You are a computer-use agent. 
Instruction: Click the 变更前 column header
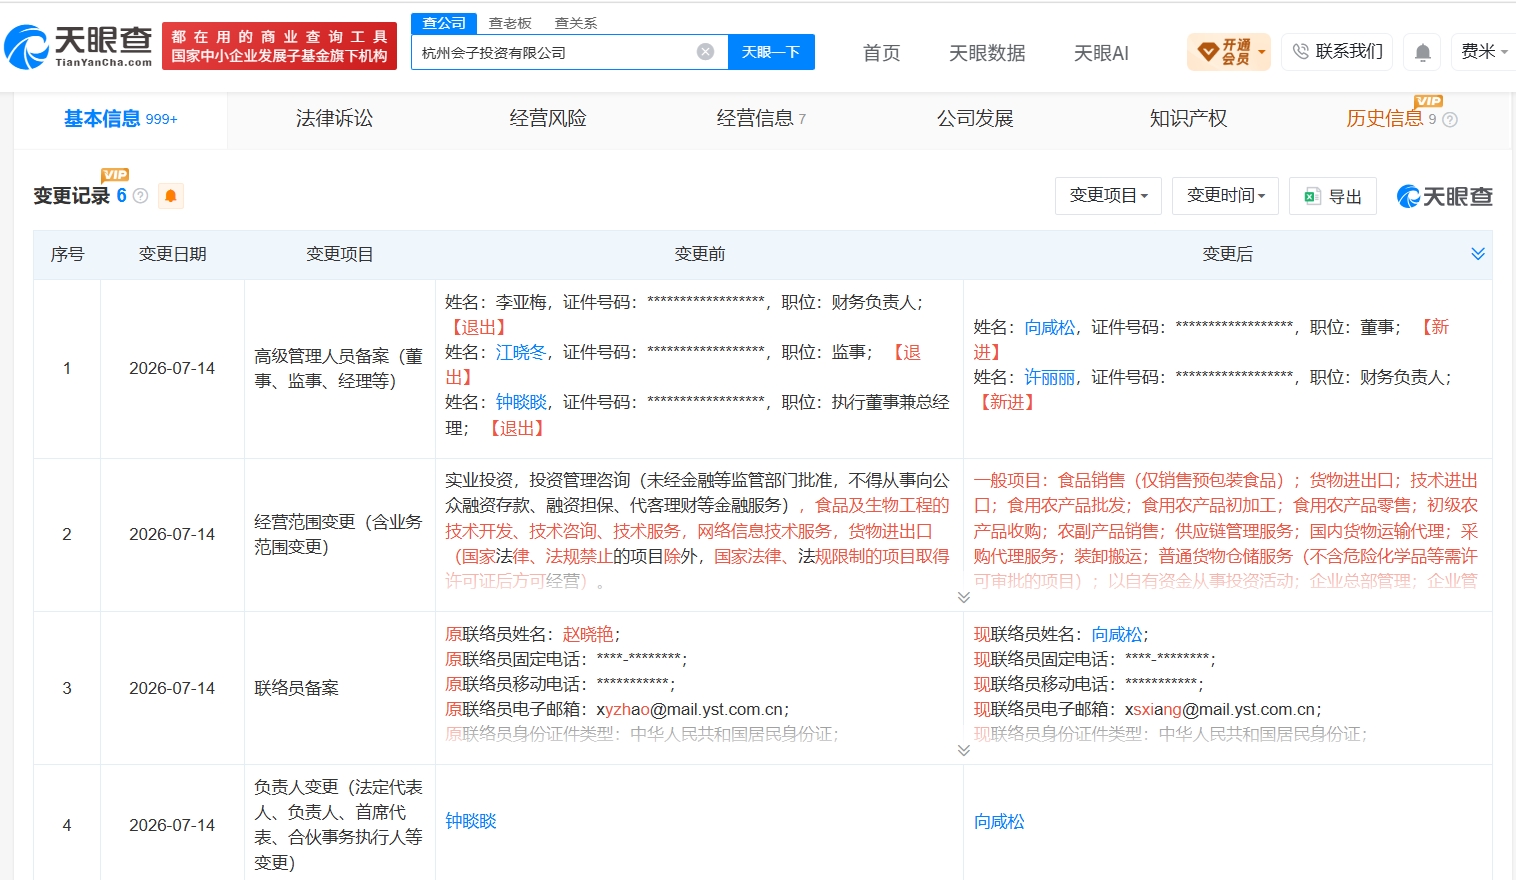pos(700,254)
